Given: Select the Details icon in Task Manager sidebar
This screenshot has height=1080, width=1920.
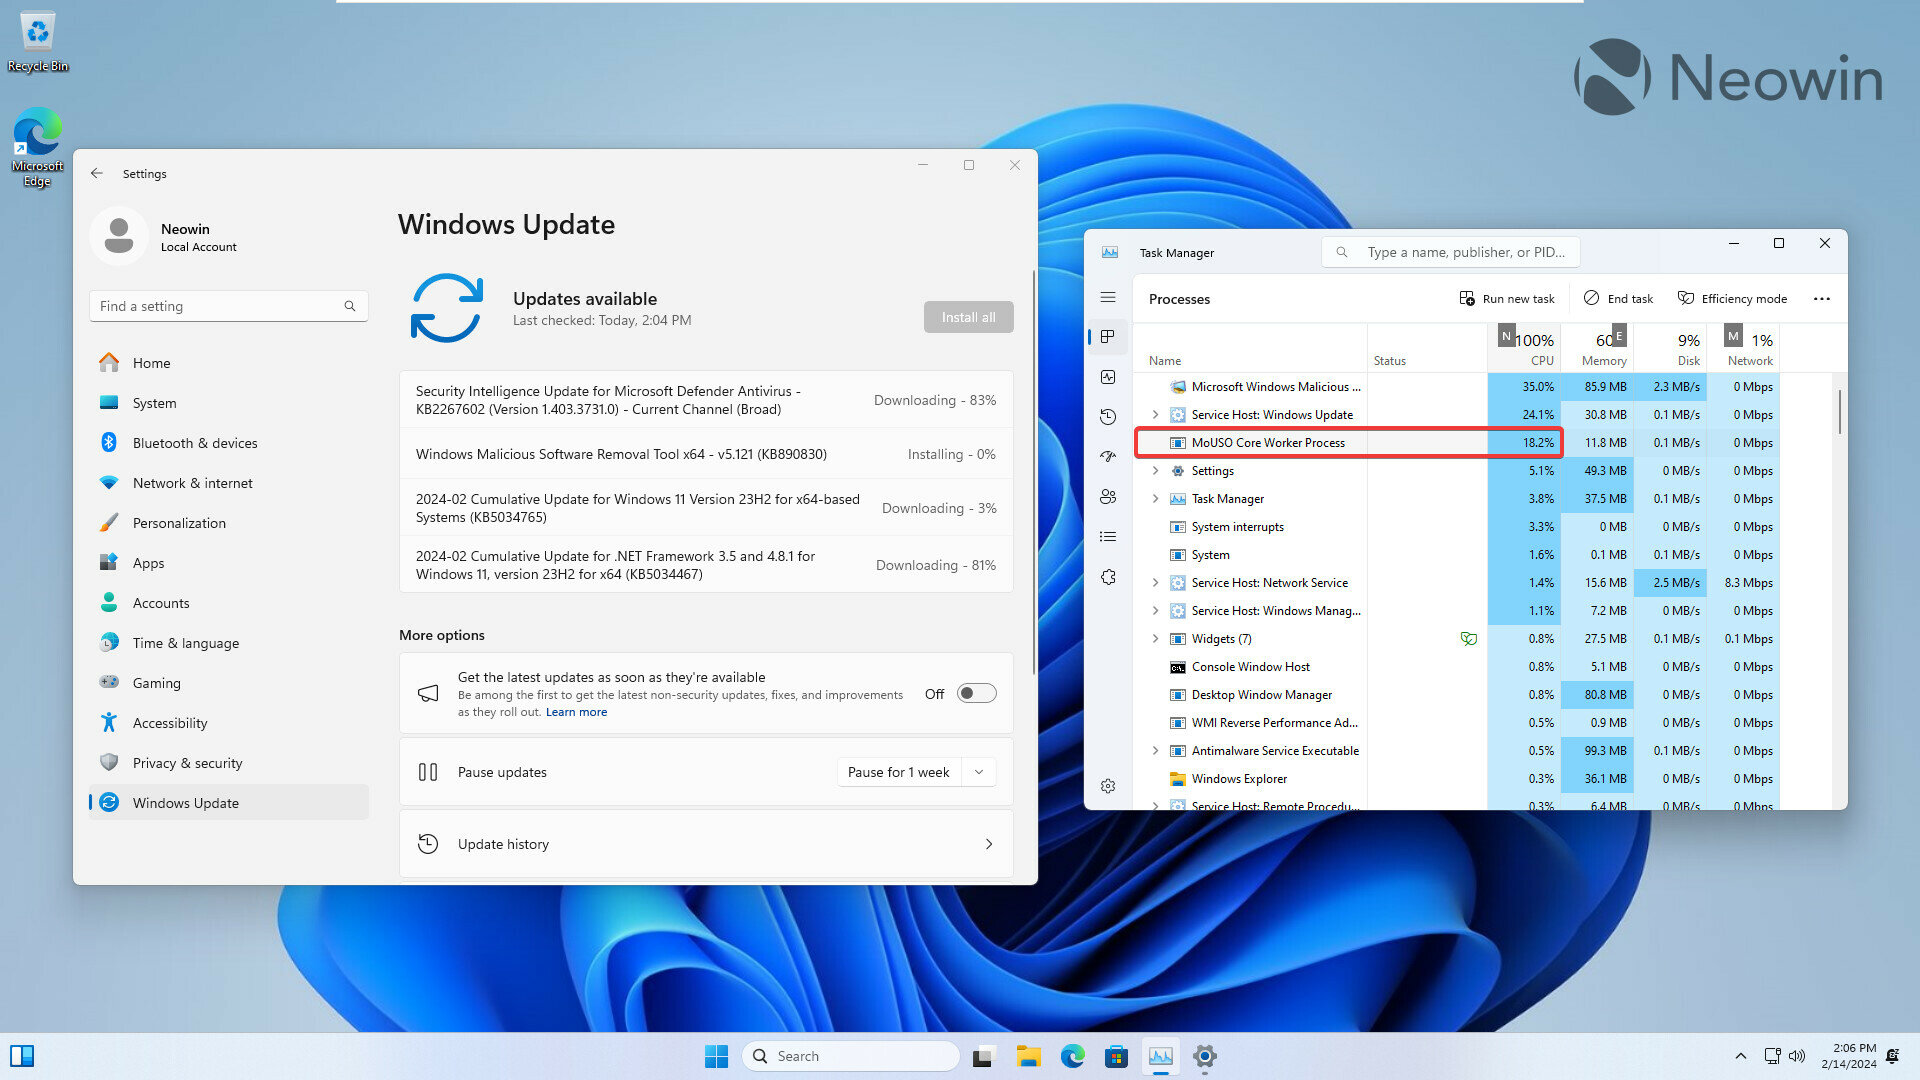Looking at the screenshot, I should 1108,537.
